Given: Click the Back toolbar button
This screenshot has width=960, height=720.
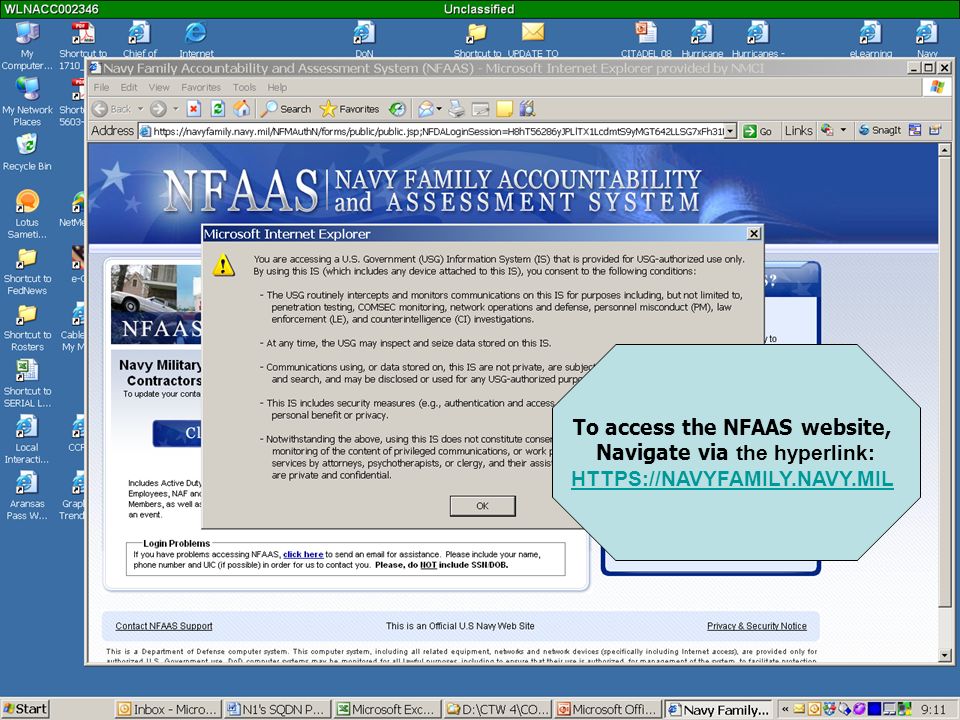Looking at the screenshot, I should pos(112,109).
